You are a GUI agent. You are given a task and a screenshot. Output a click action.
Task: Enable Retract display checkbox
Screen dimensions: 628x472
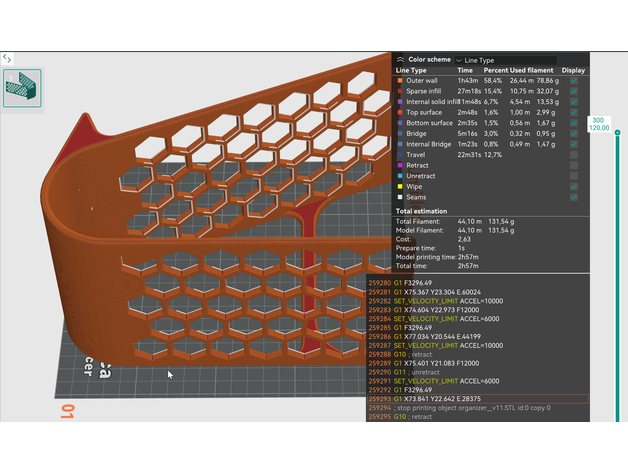[x=573, y=164]
